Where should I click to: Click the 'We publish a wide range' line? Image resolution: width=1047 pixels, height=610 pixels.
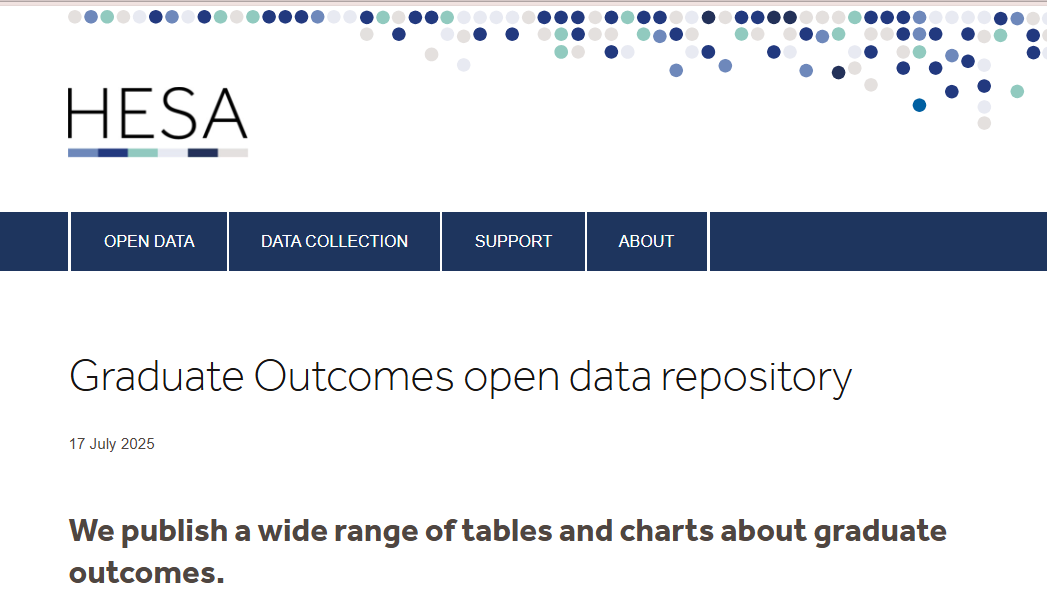click(507, 532)
